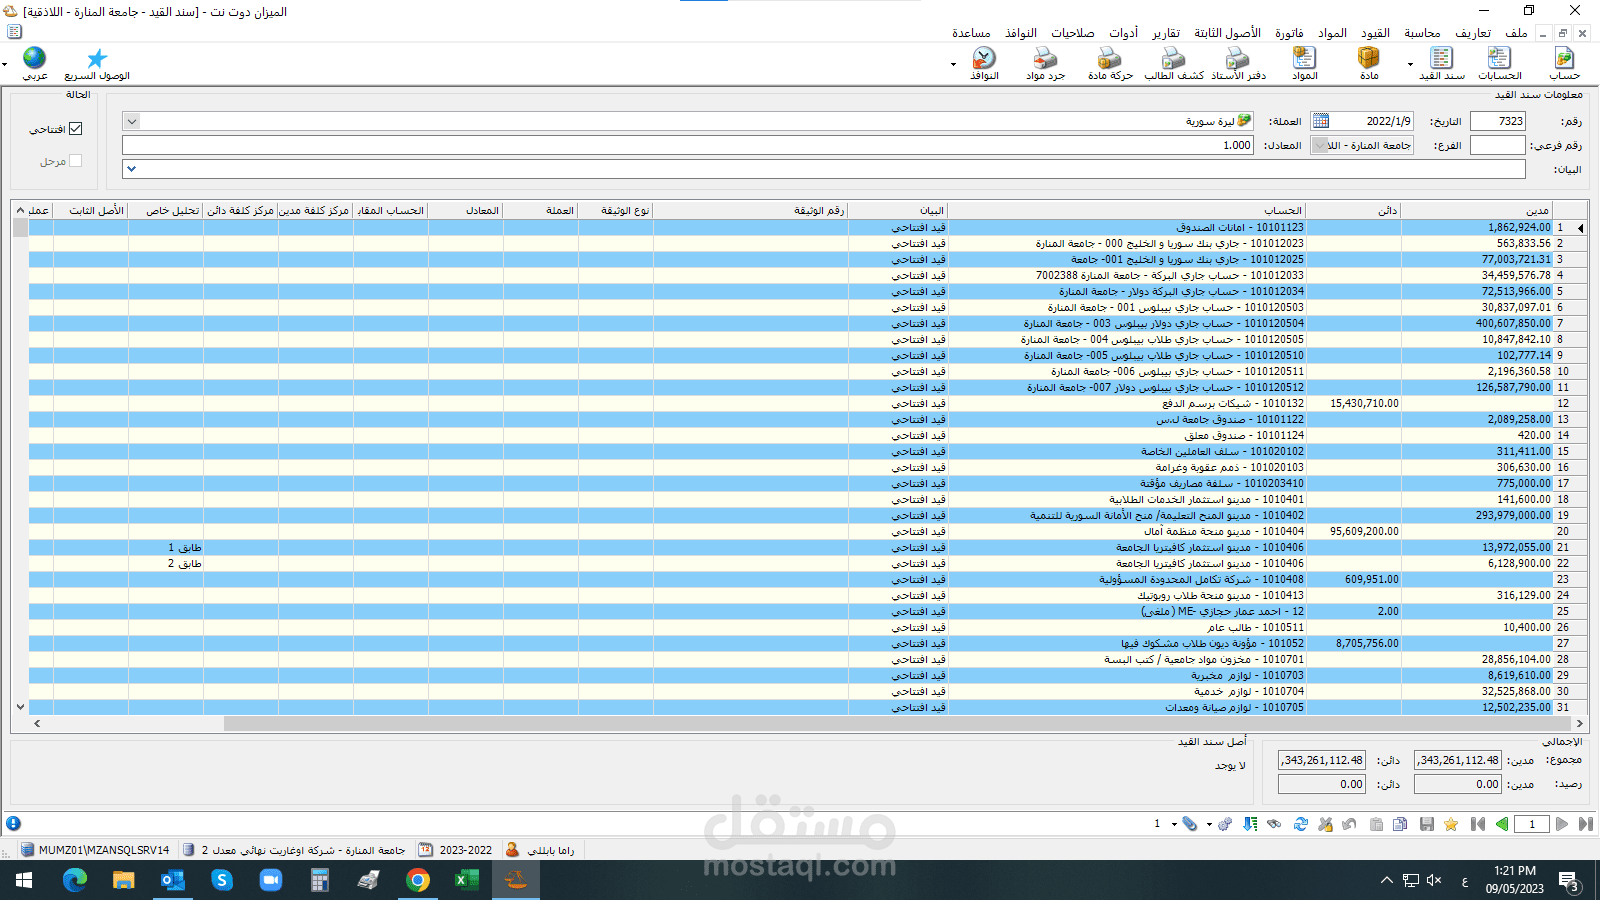Click the binoculars search icon
The image size is (1600, 900).
coord(1274,824)
